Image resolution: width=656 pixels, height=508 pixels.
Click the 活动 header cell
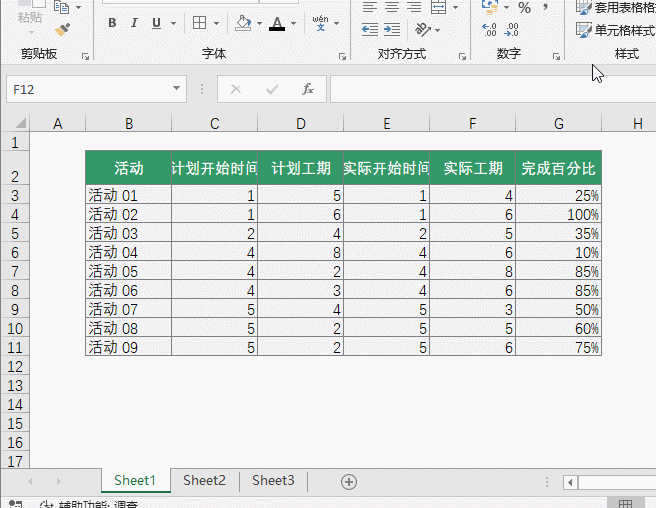(x=128, y=168)
